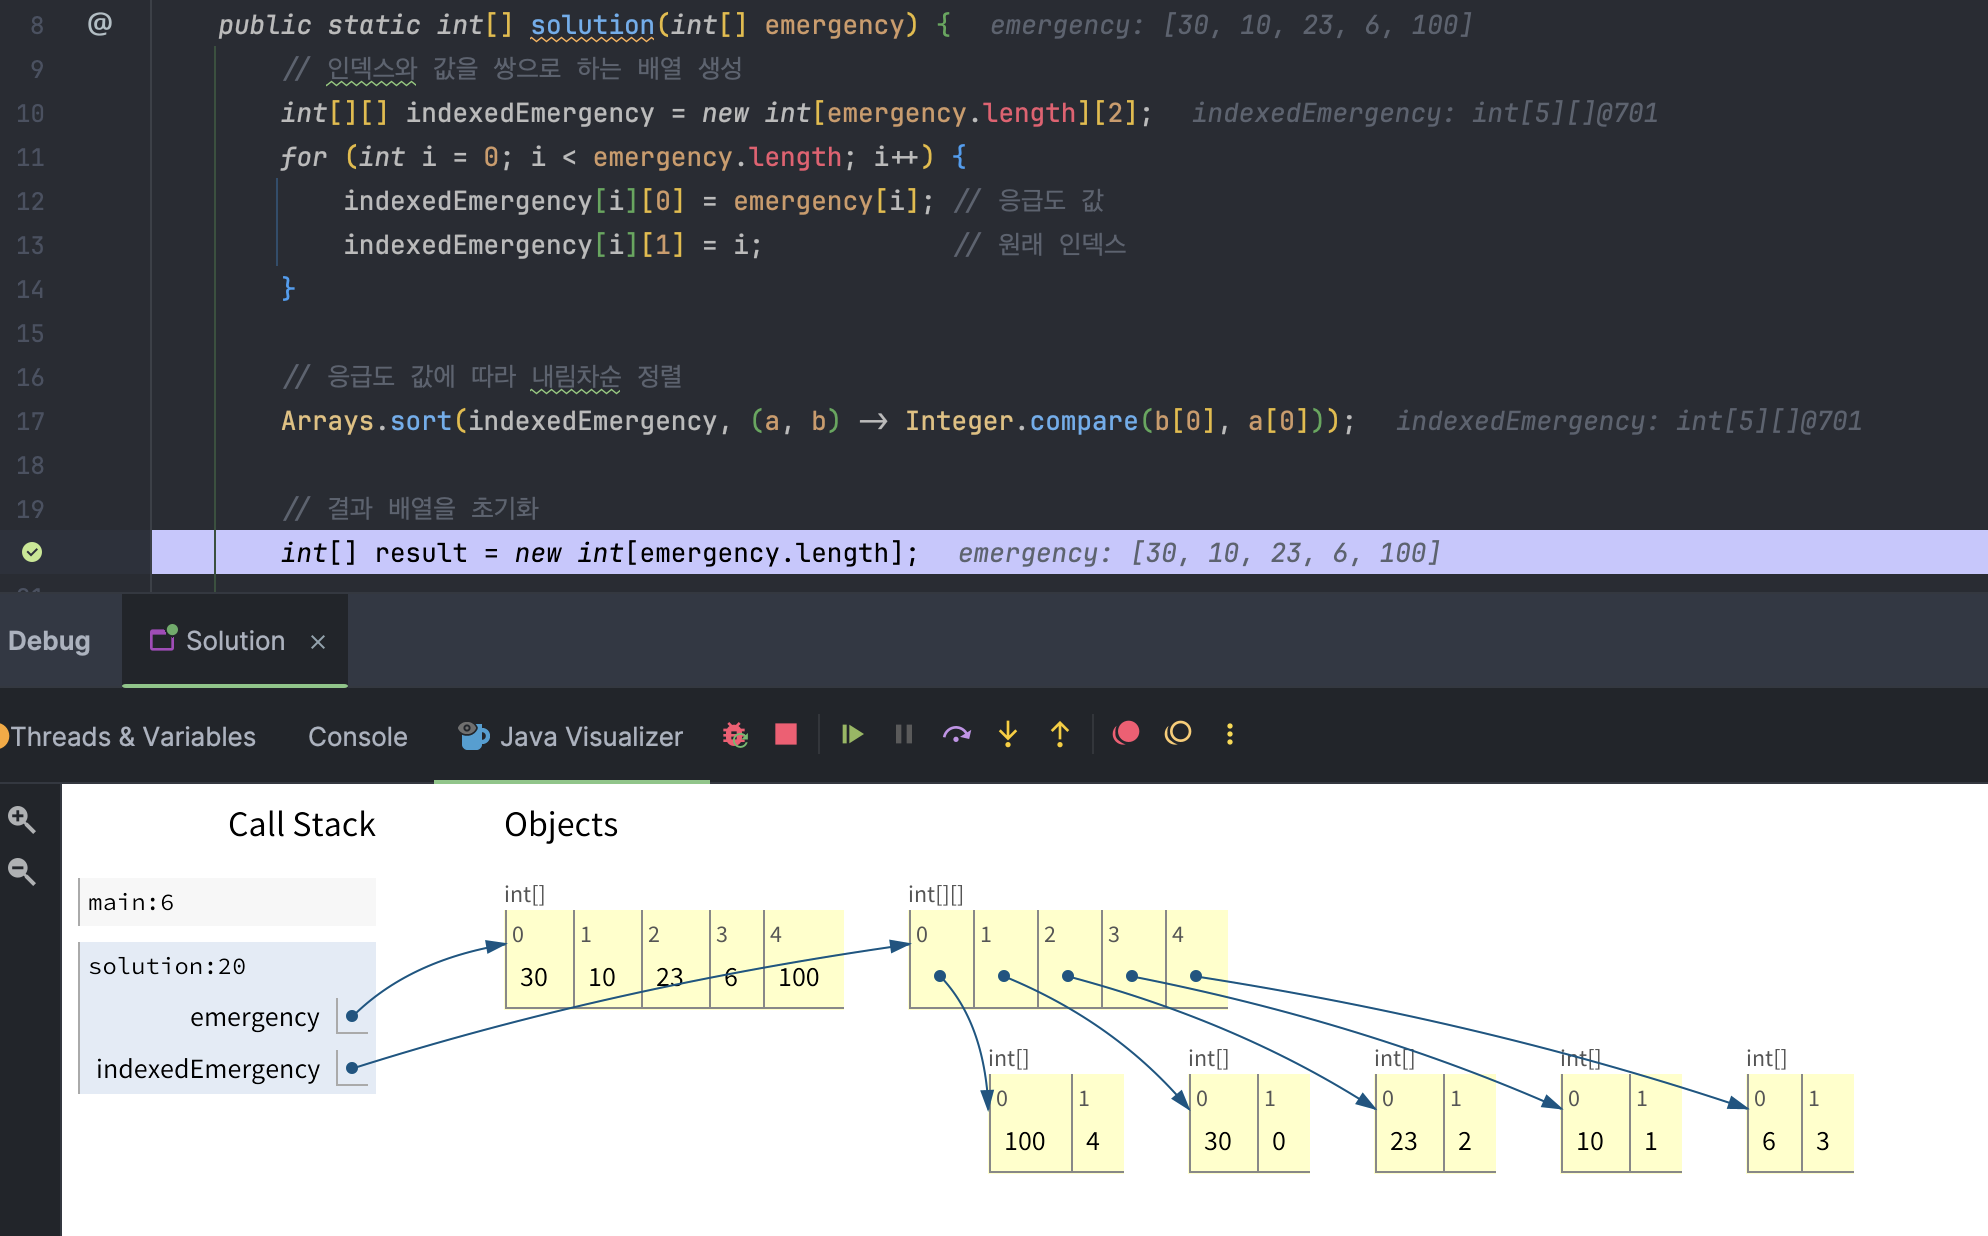Click the Rerun debug bug icon
Image resolution: width=1988 pixels, height=1236 pixels.
point(736,735)
